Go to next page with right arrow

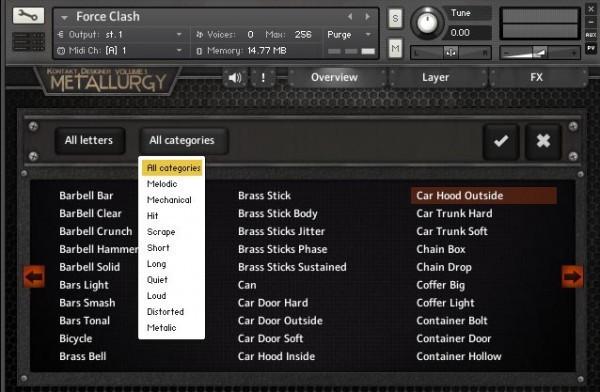pyautogui.click(x=572, y=276)
